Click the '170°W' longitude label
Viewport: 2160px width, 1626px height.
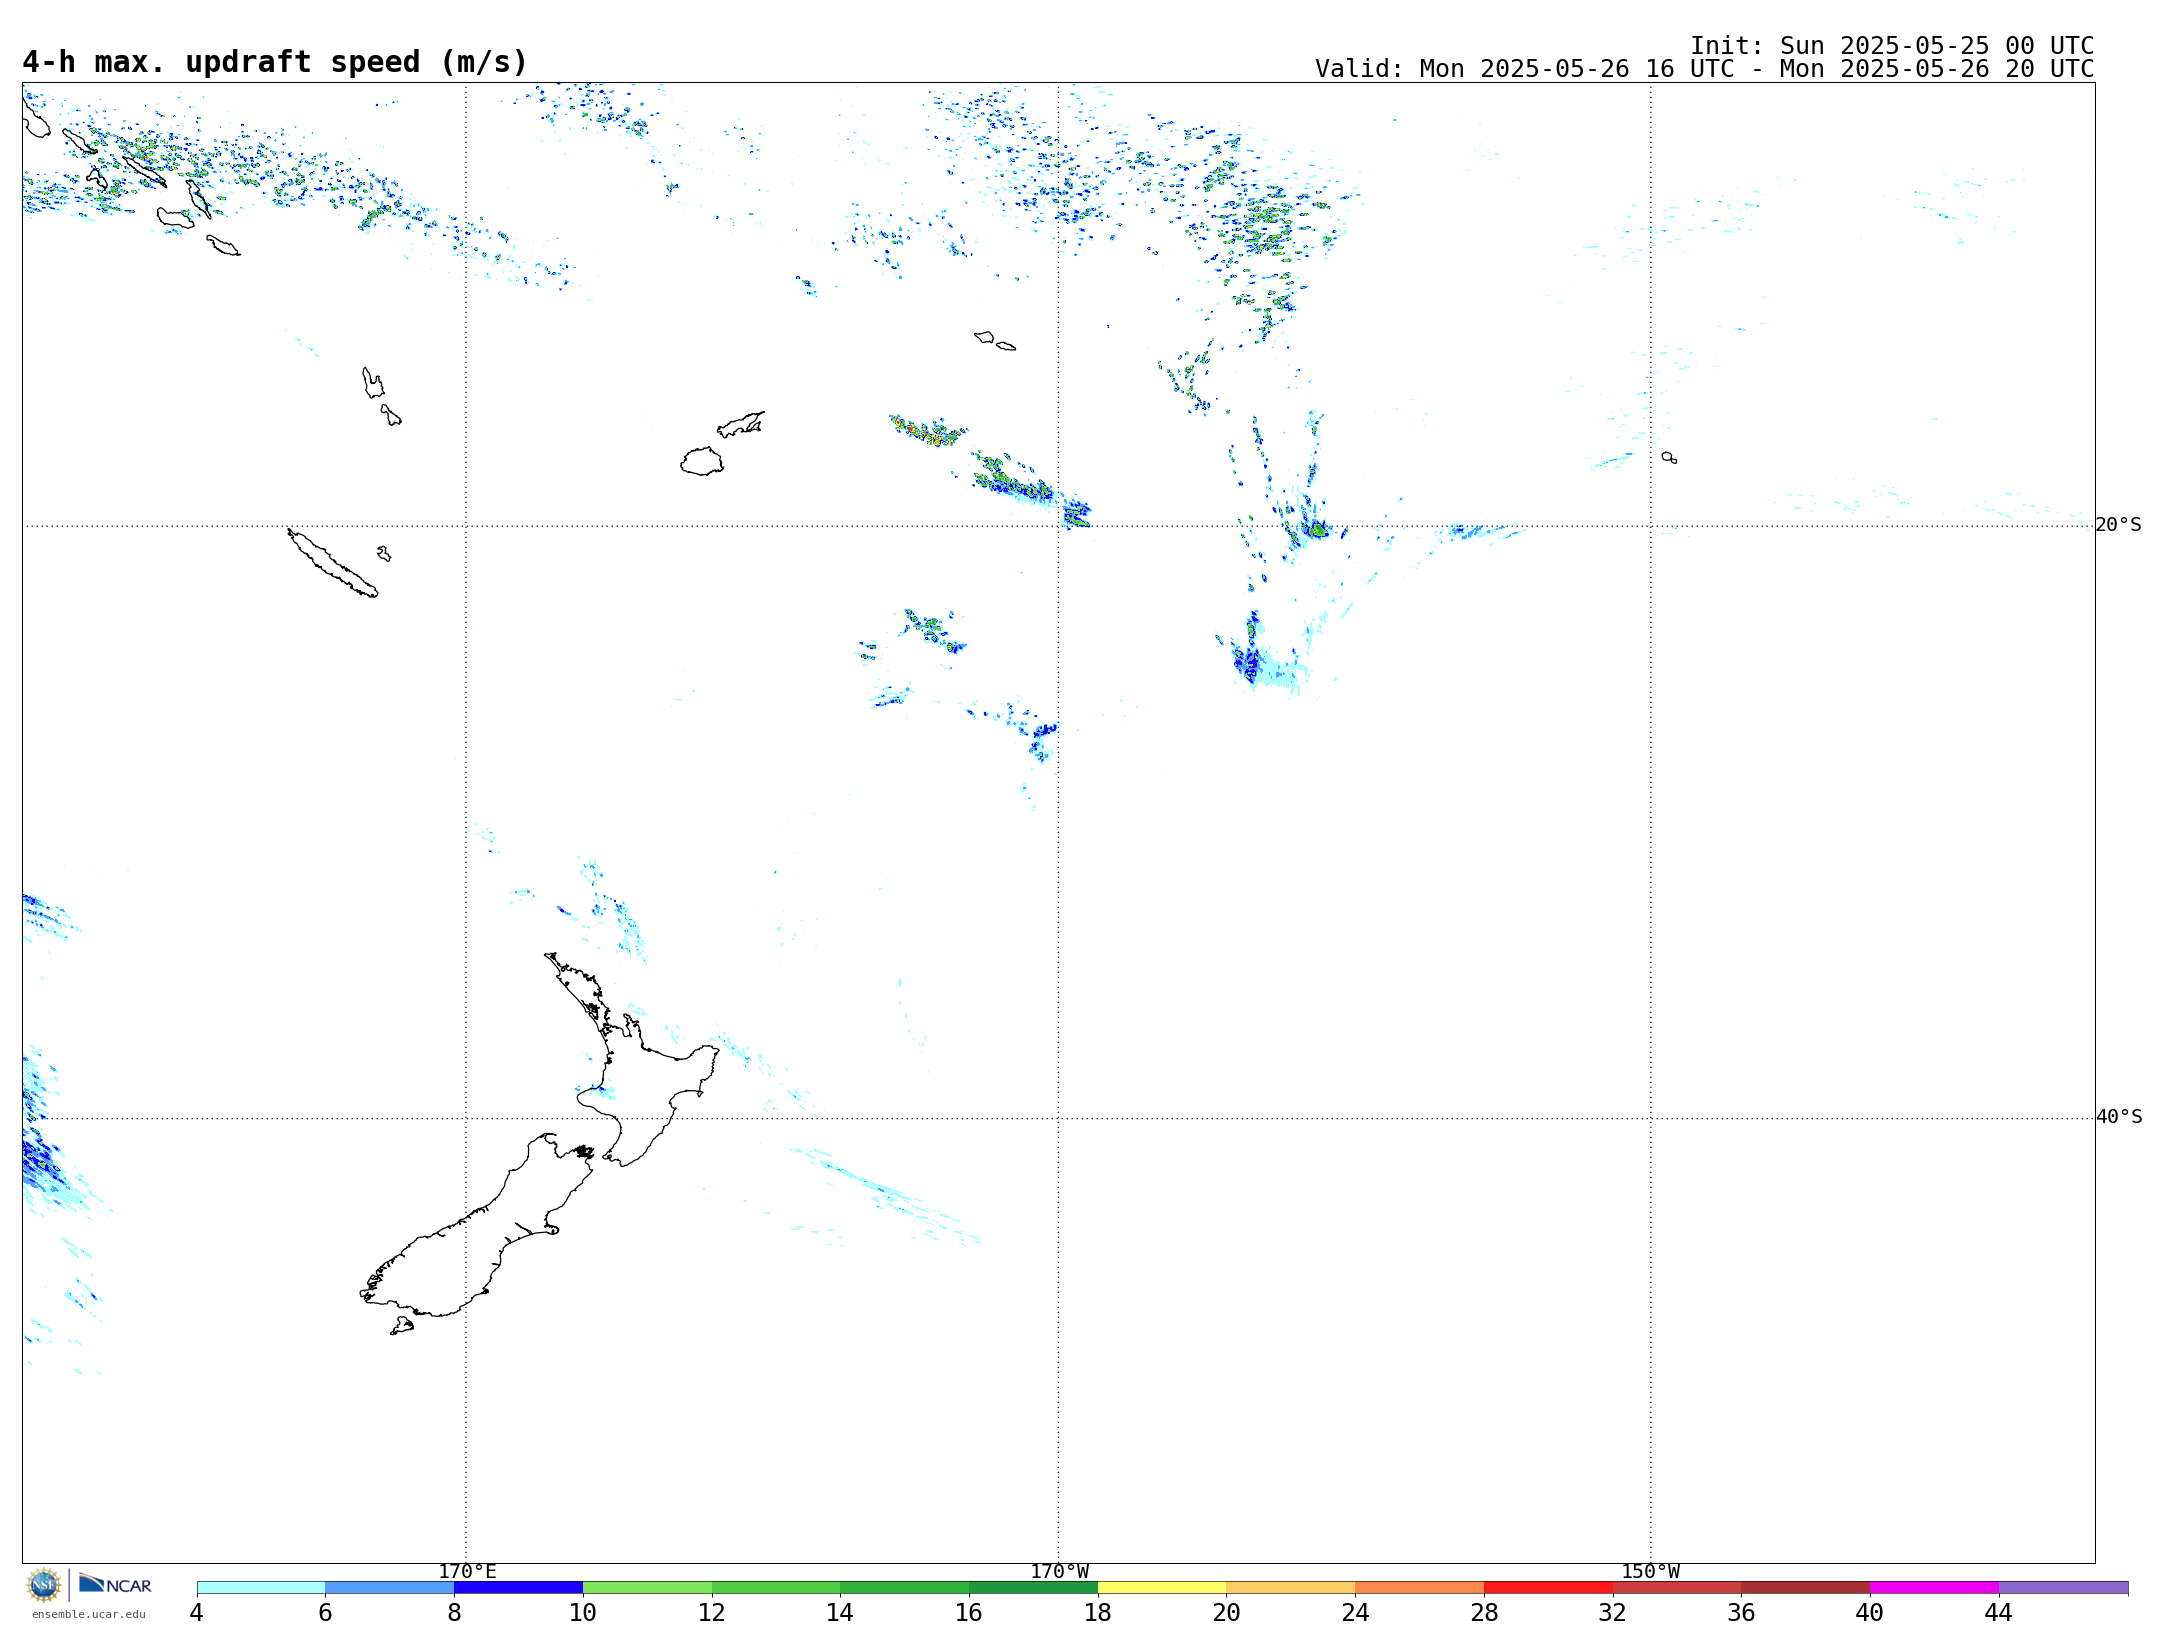(1059, 1571)
